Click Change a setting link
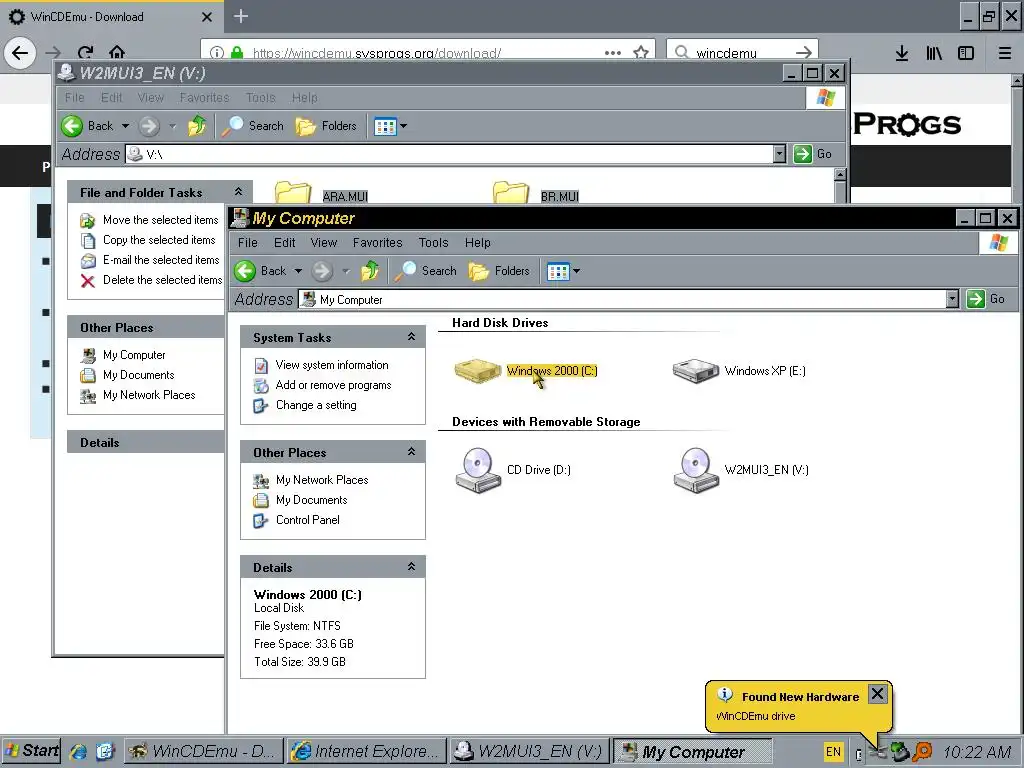1024x768 pixels. [316, 405]
